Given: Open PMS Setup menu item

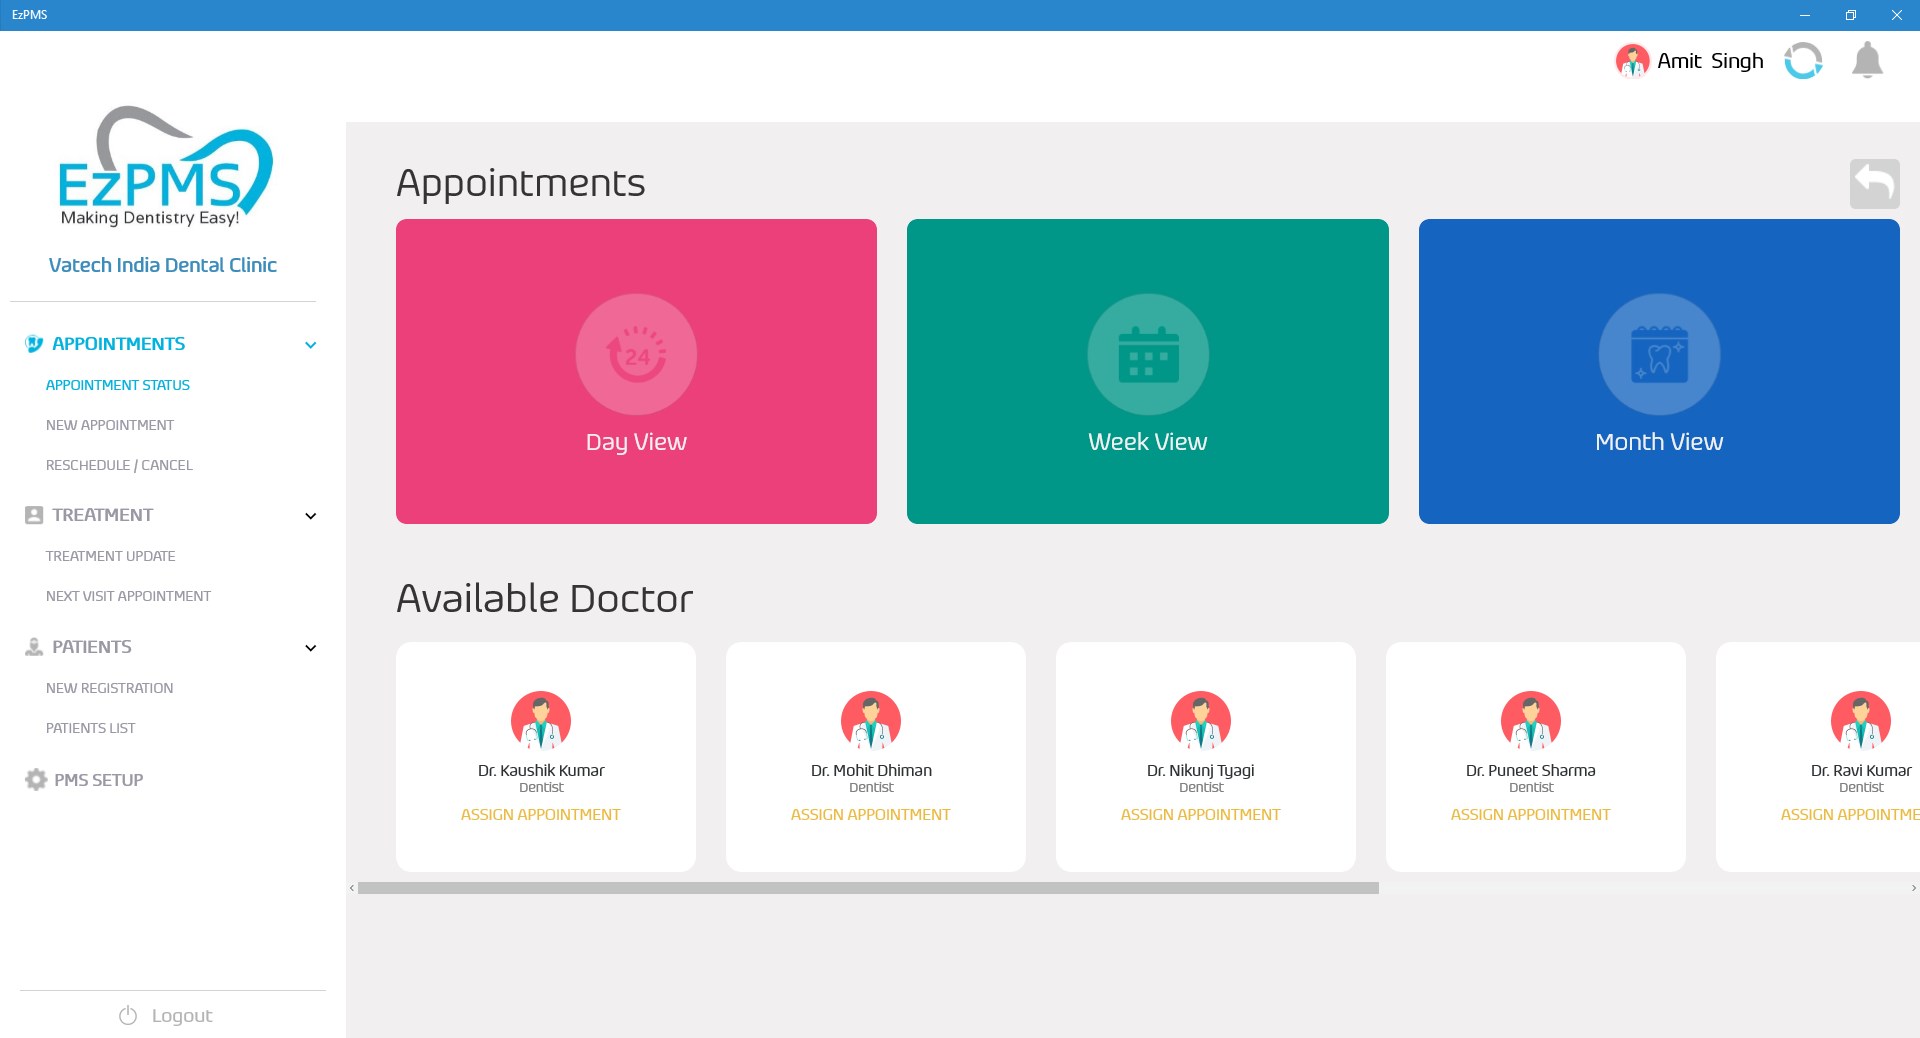Looking at the screenshot, I should (x=98, y=780).
